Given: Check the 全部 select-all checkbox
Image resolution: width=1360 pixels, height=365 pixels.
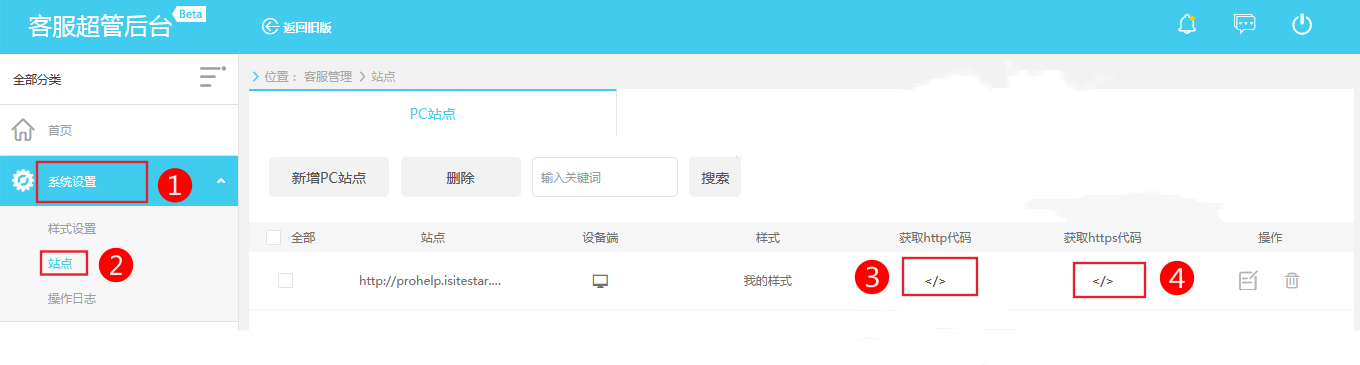Looking at the screenshot, I should [273, 238].
